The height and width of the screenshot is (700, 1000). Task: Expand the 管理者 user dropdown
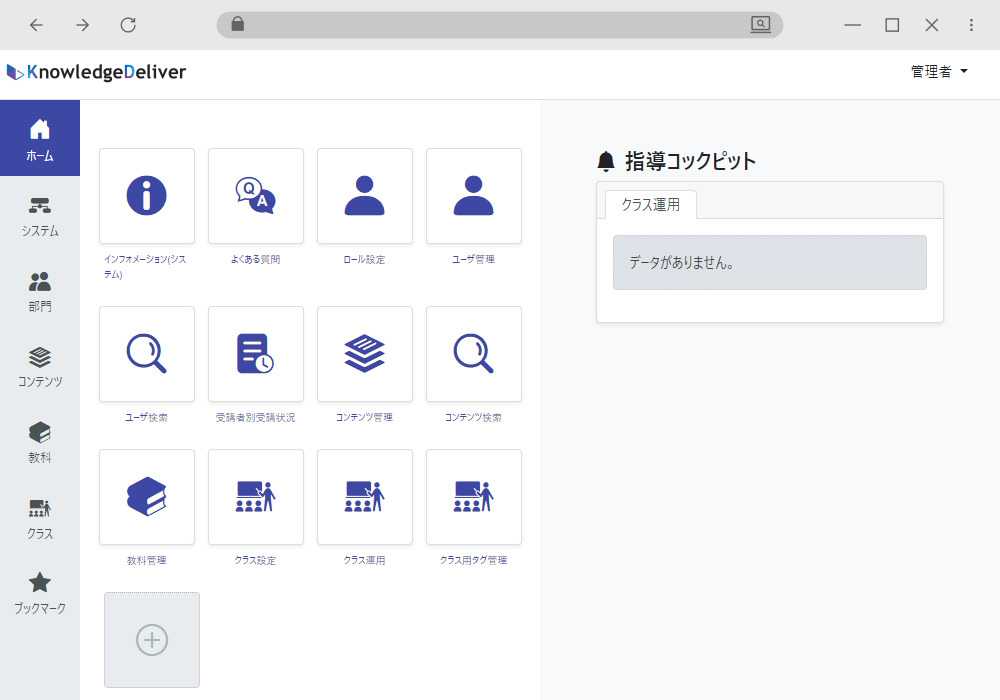pos(939,71)
